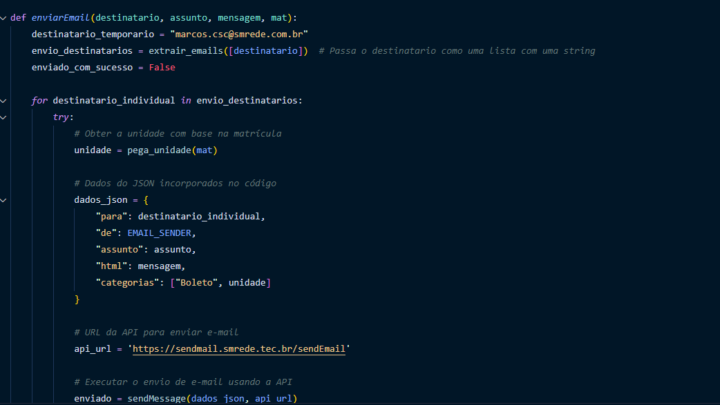The width and height of the screenshot is (720, 405).
Task: Click the enviarEmail function name
Action: coord(60,18)
